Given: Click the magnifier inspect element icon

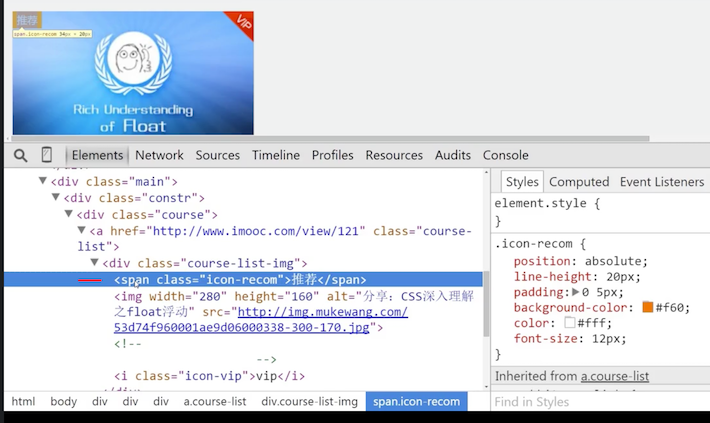Looking at the screenshot, I should (20, 155).
